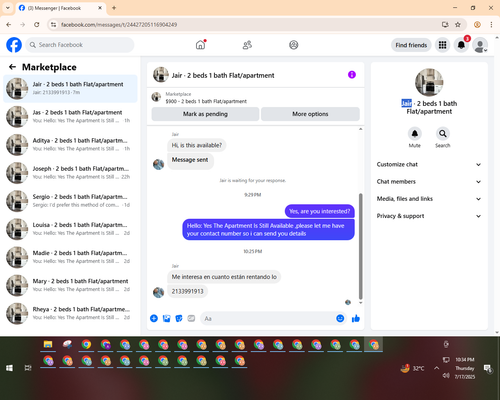Open Madie's conversation in the chat list
This screenshot has width=500, height=400.
pos(70,257)
